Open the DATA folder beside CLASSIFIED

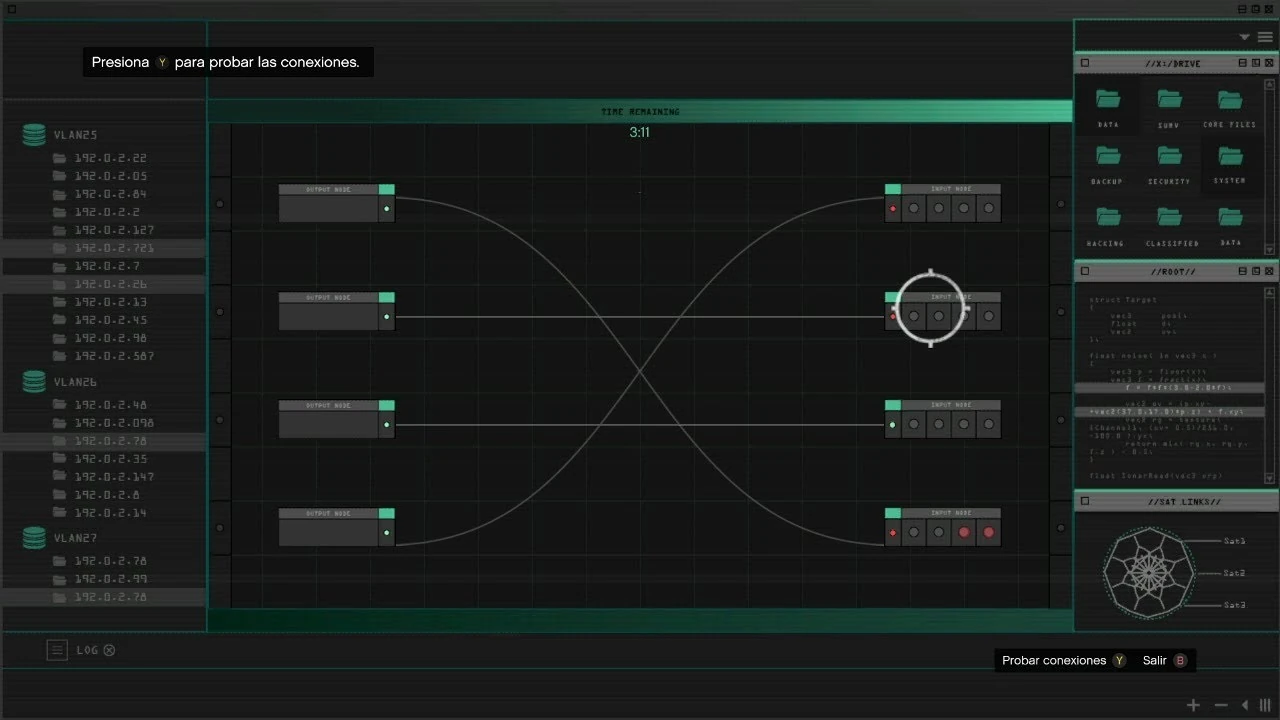point(1230,217)
